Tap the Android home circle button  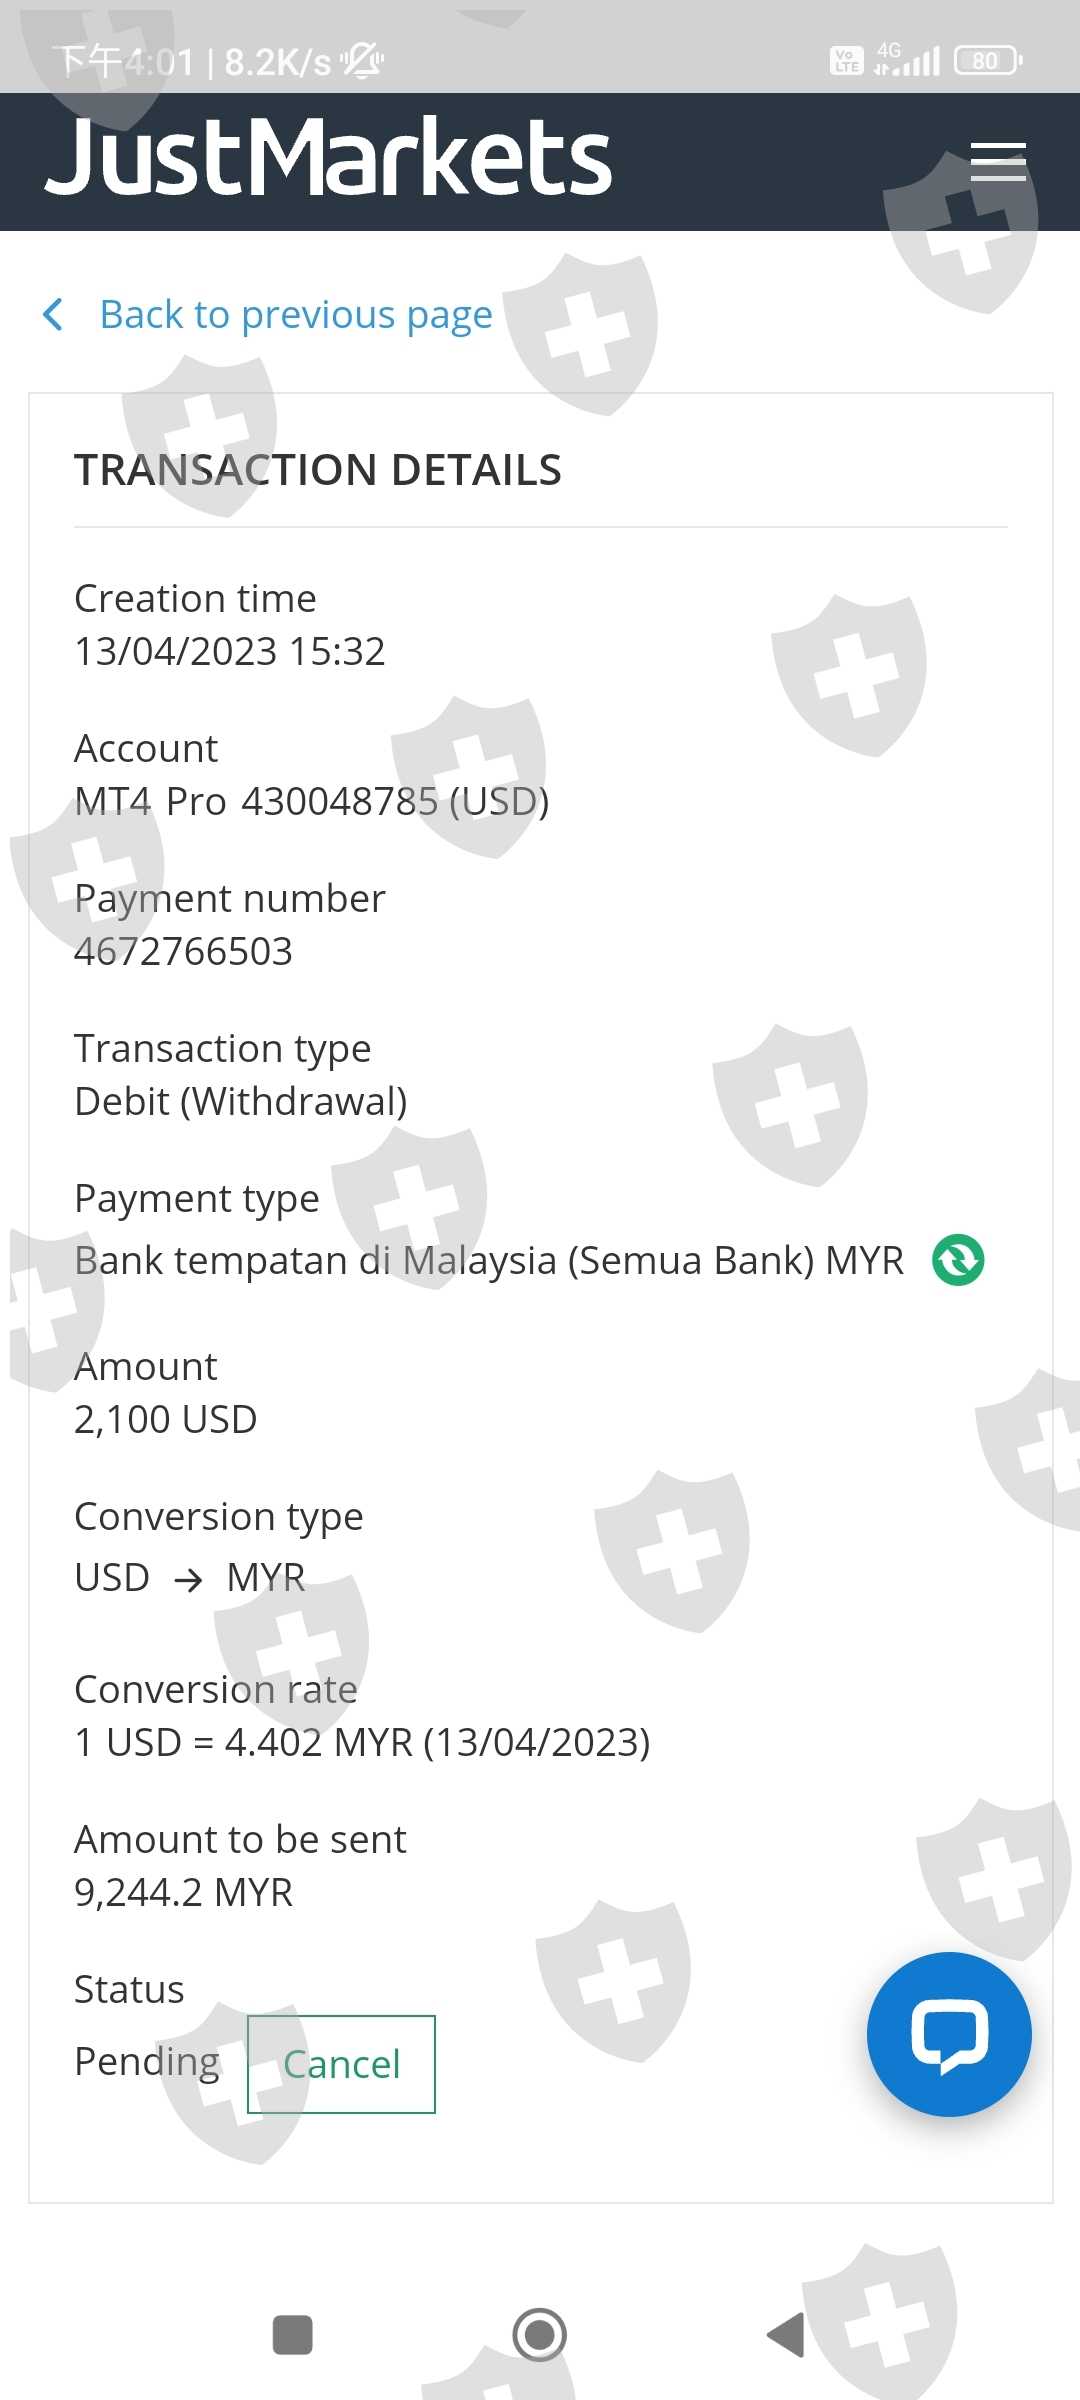coord(540,2335)
